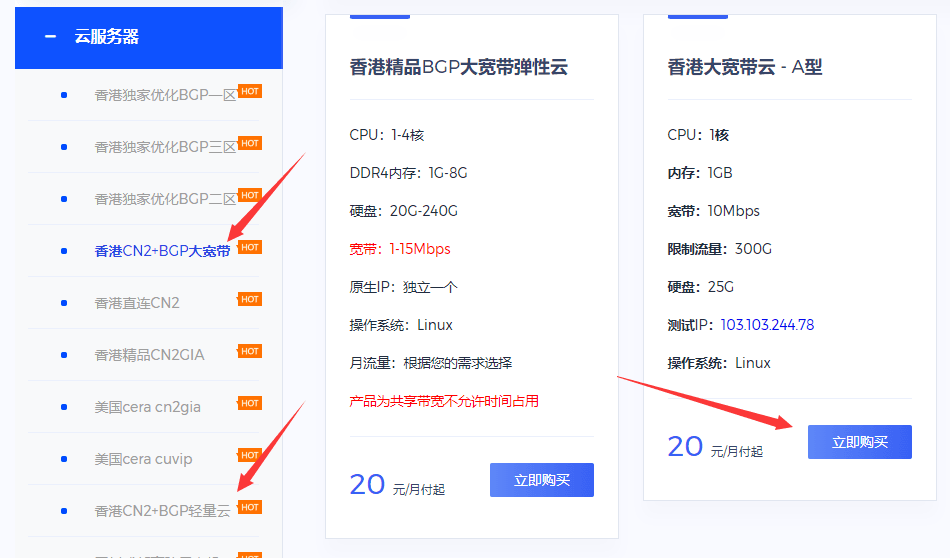Open 香港独家优化BGP一区 menu item

click(x=165, y=95)
